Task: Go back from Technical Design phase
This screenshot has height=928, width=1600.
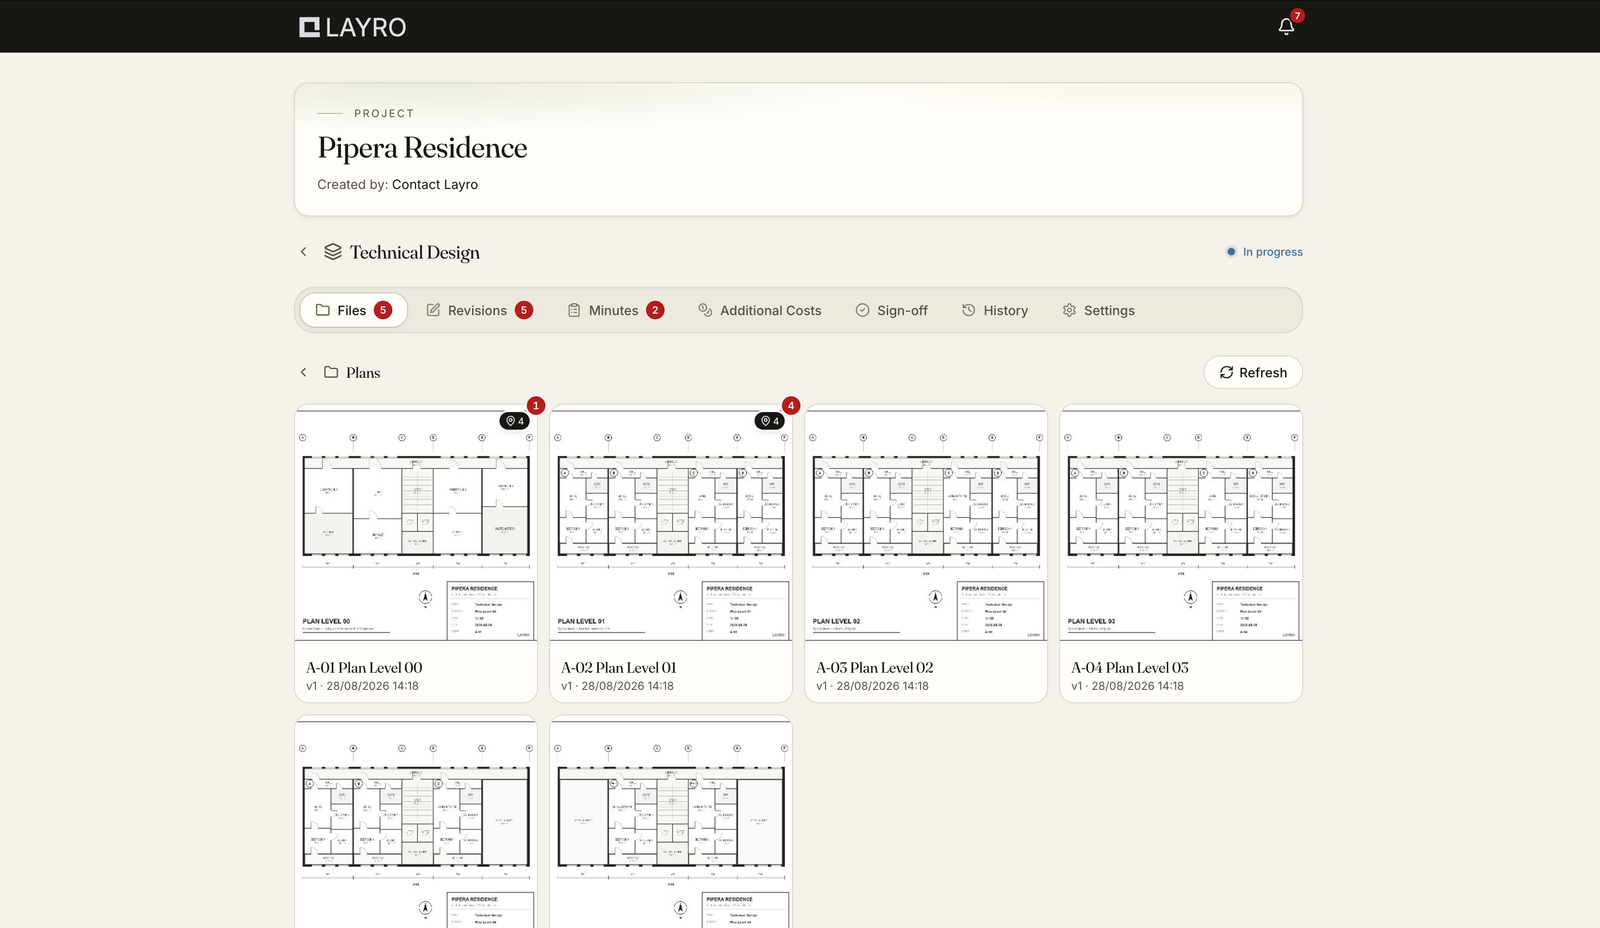Action: pos(303,252)
